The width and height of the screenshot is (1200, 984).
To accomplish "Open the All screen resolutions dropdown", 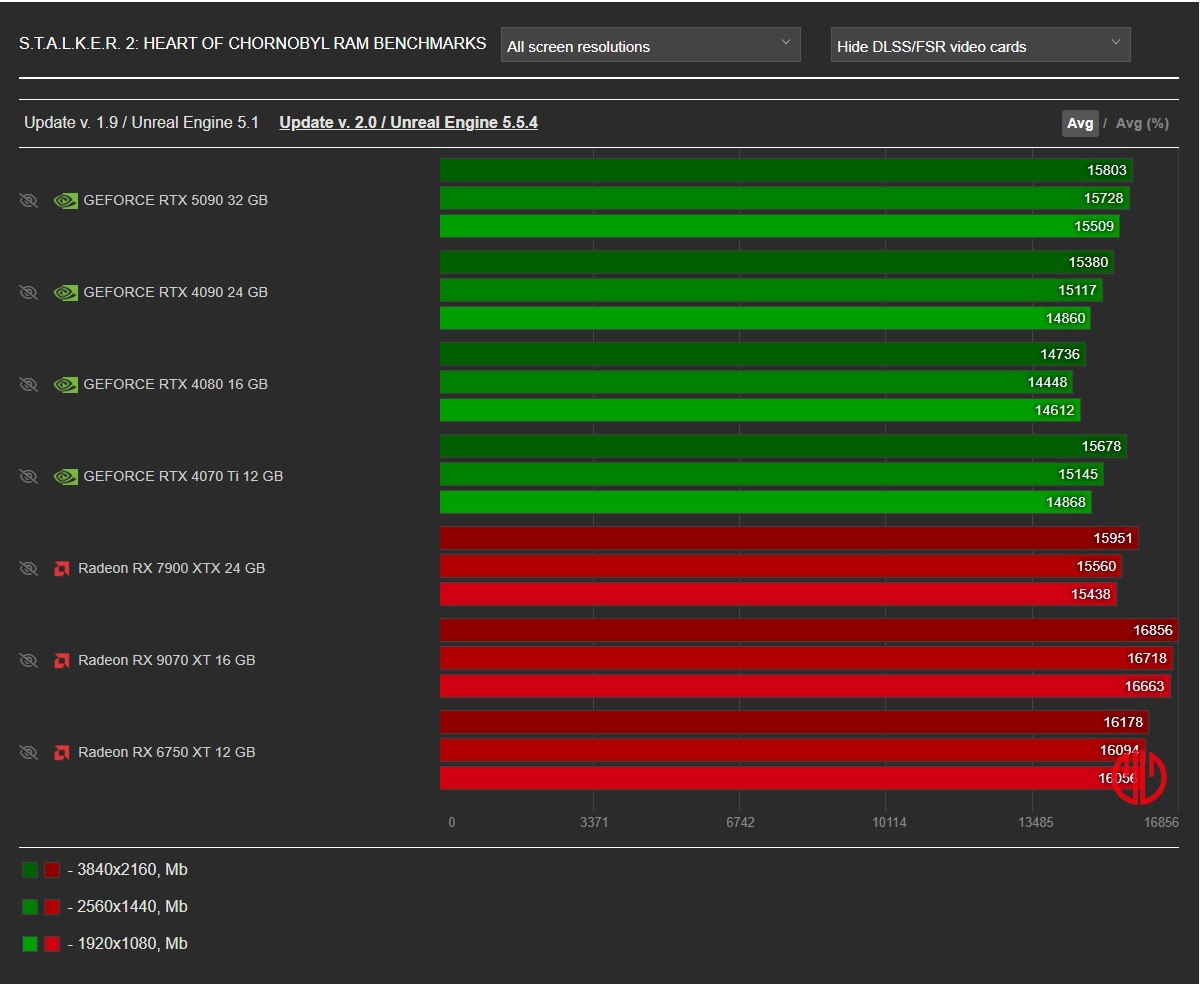I will 650,45.
